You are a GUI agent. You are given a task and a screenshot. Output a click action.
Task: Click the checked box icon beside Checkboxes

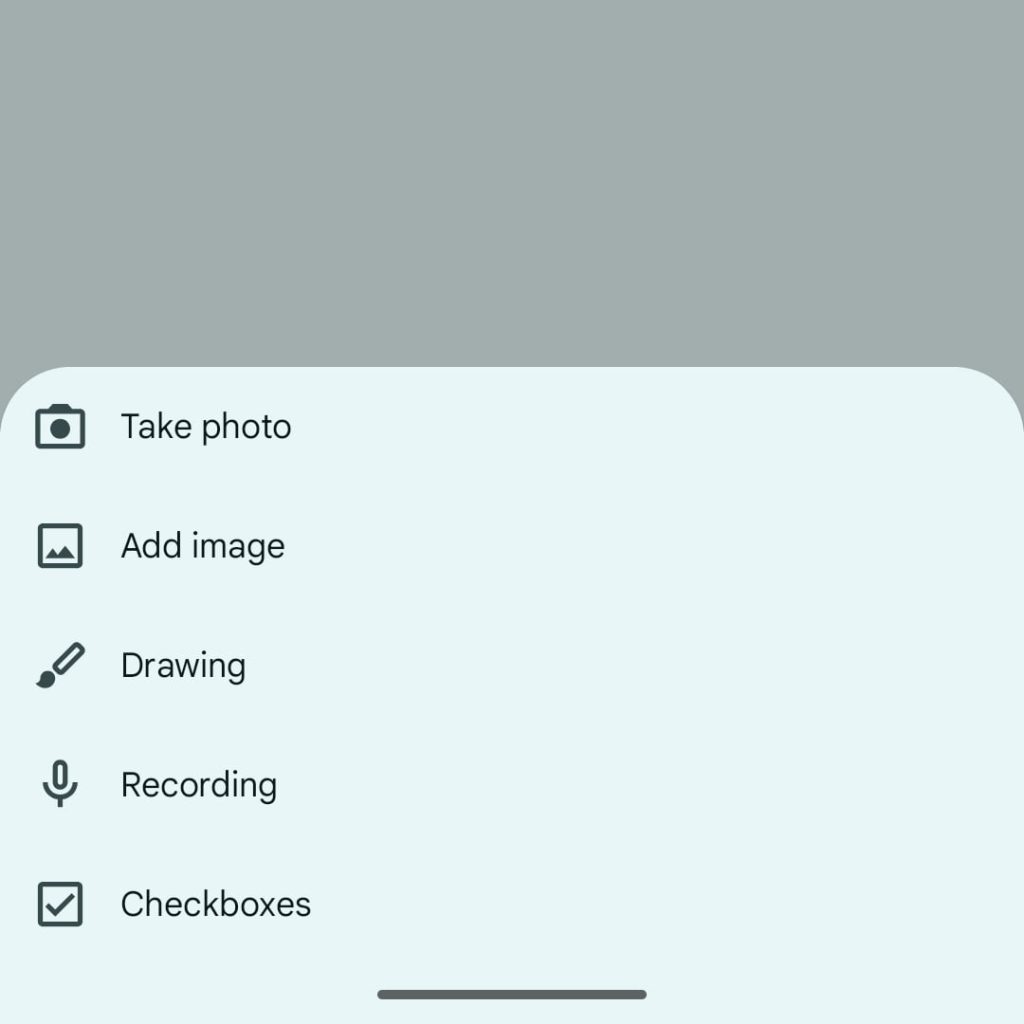(x=60, y=904)
